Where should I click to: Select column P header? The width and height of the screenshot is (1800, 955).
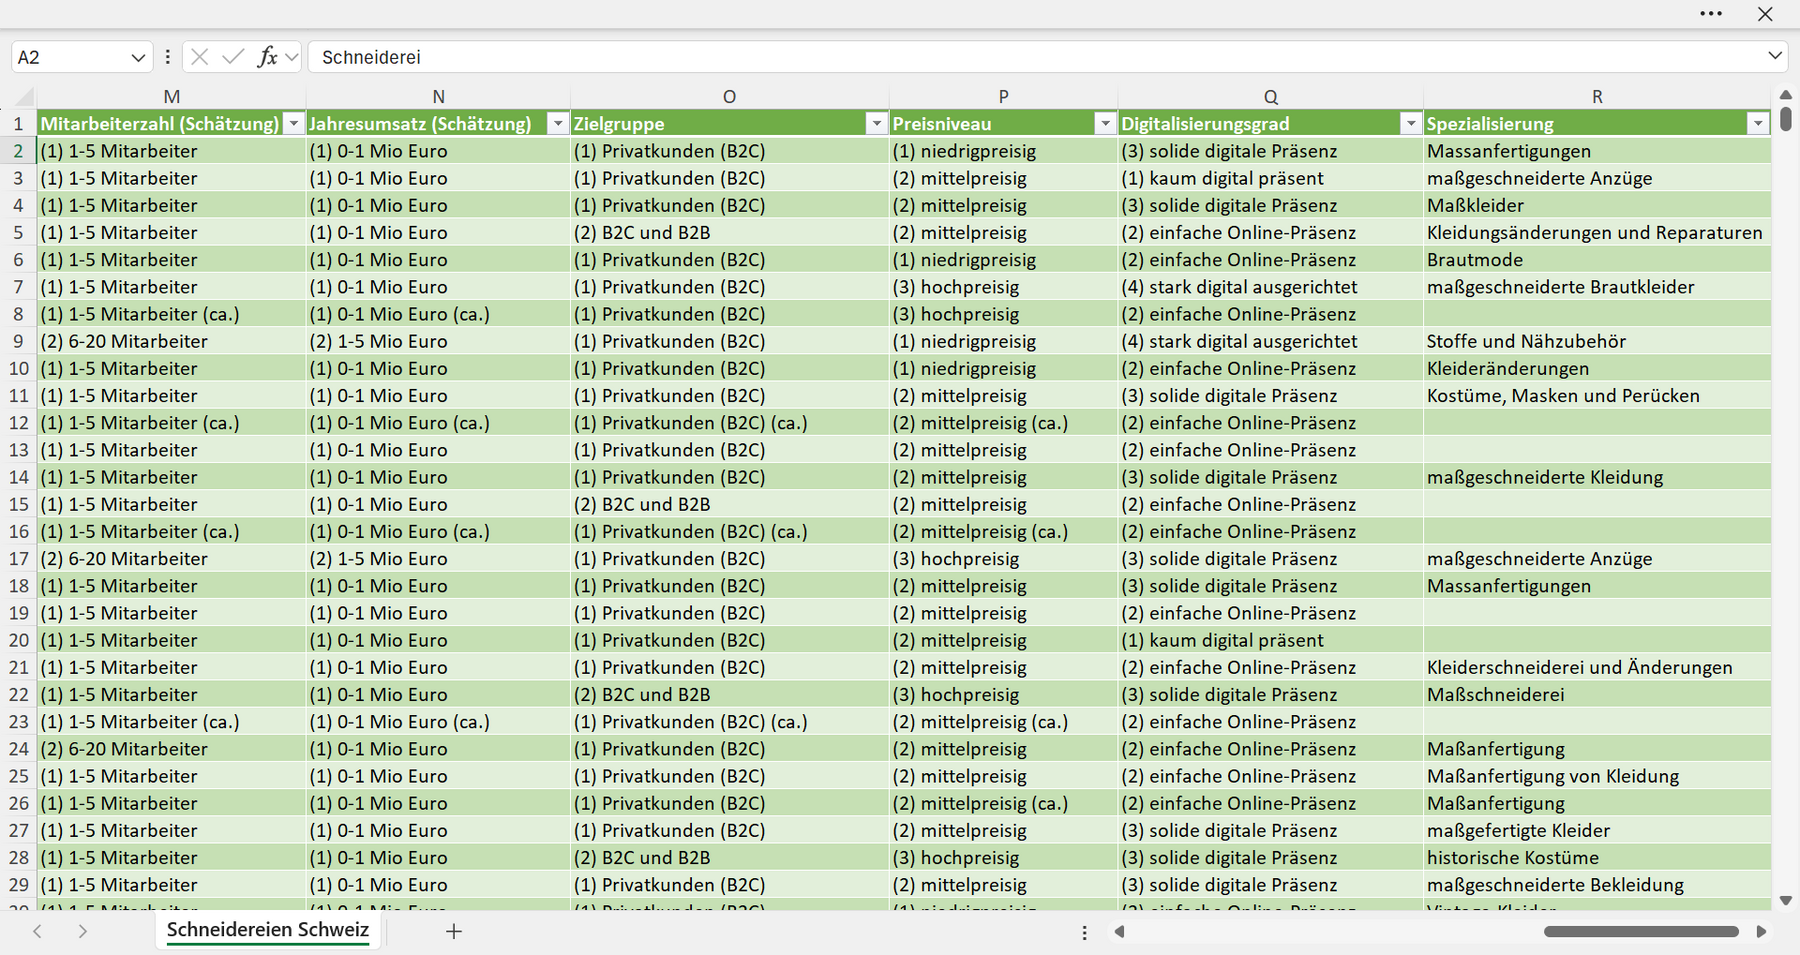1003,96
